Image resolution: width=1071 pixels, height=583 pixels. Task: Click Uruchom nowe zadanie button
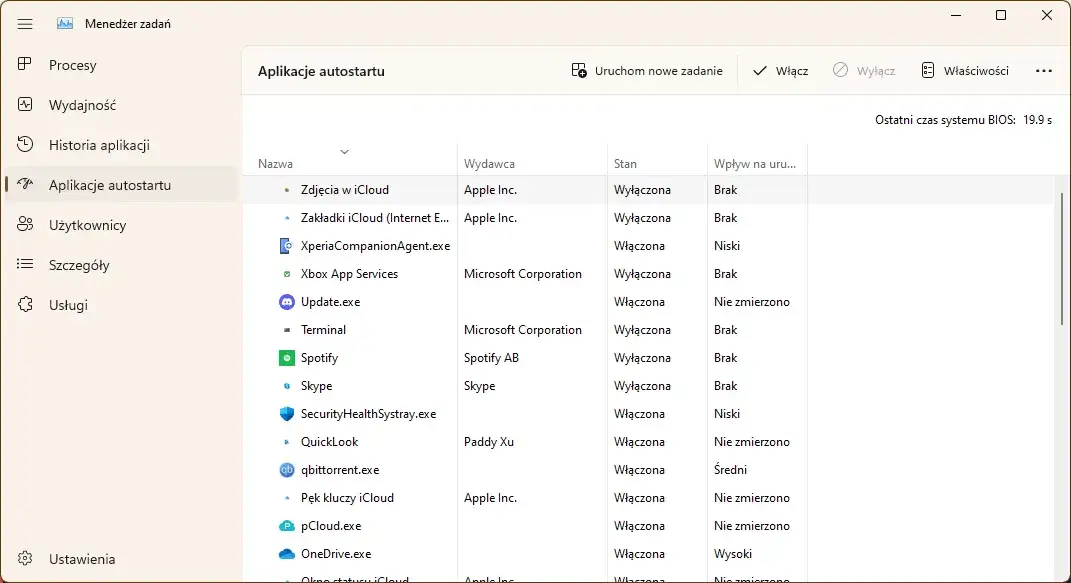pos(646,70)
